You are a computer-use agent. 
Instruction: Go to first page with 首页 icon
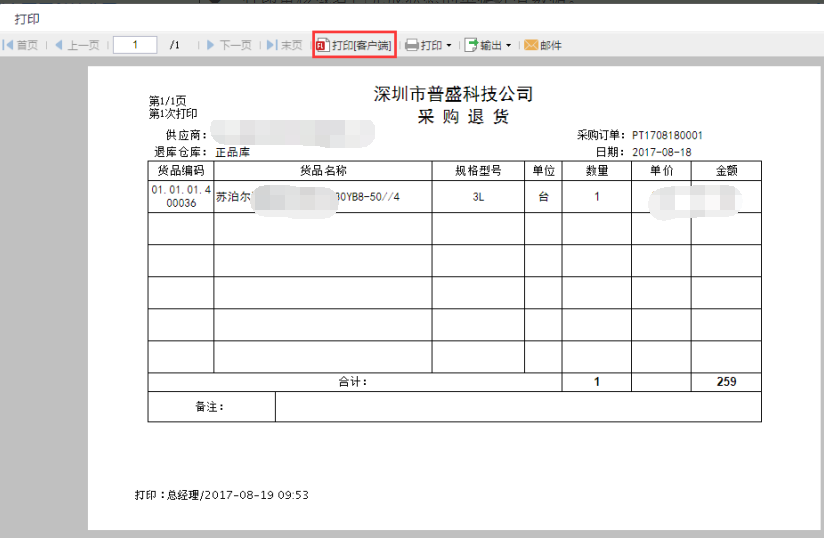9,45
